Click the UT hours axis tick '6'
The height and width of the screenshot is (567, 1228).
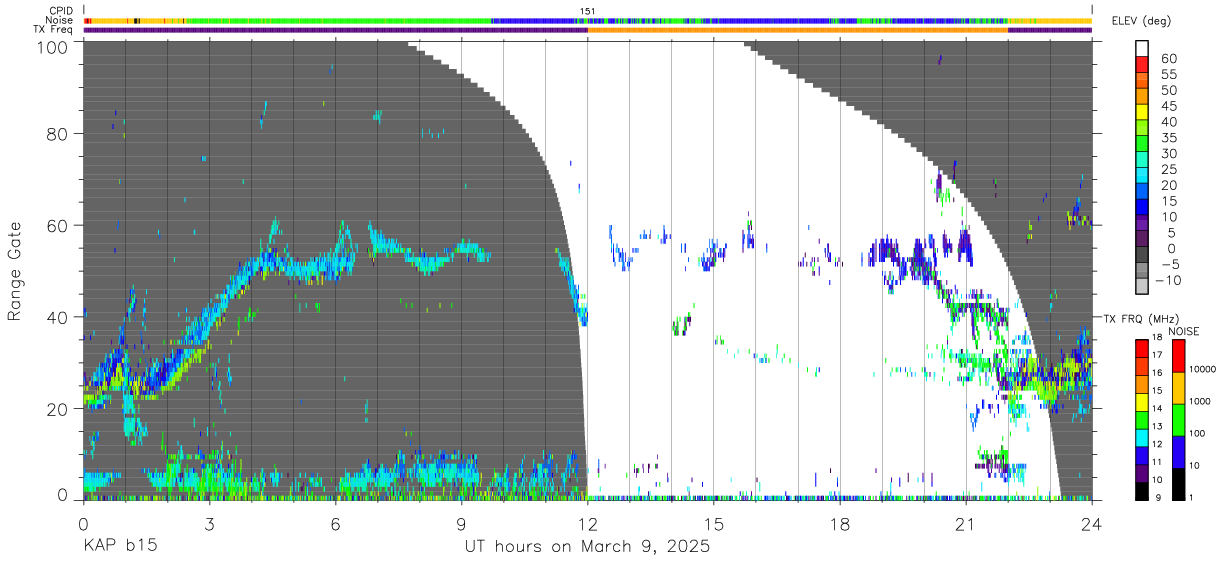[x=335, y=523]
